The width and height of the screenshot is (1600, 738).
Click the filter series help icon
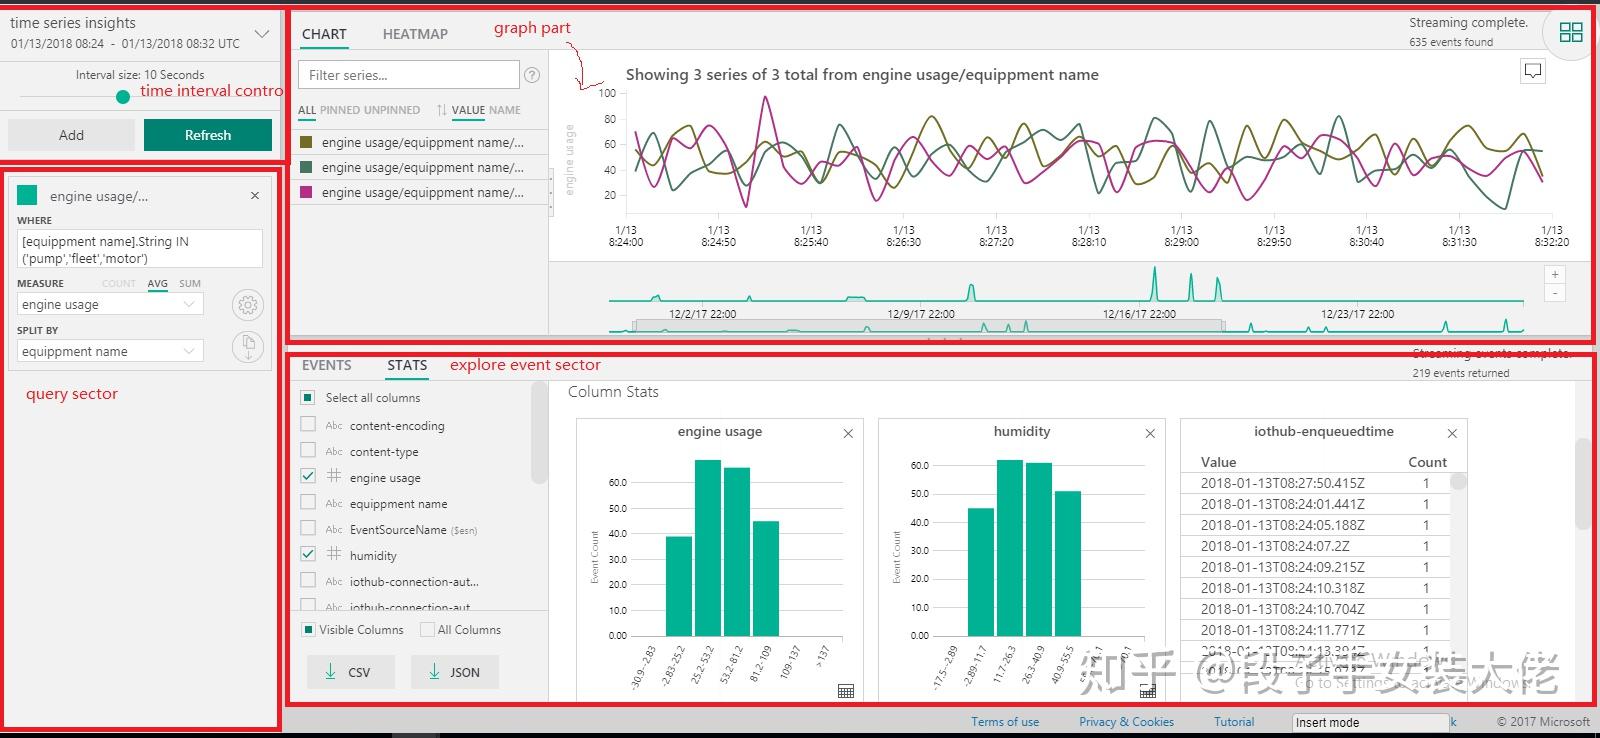click(532, 75)
